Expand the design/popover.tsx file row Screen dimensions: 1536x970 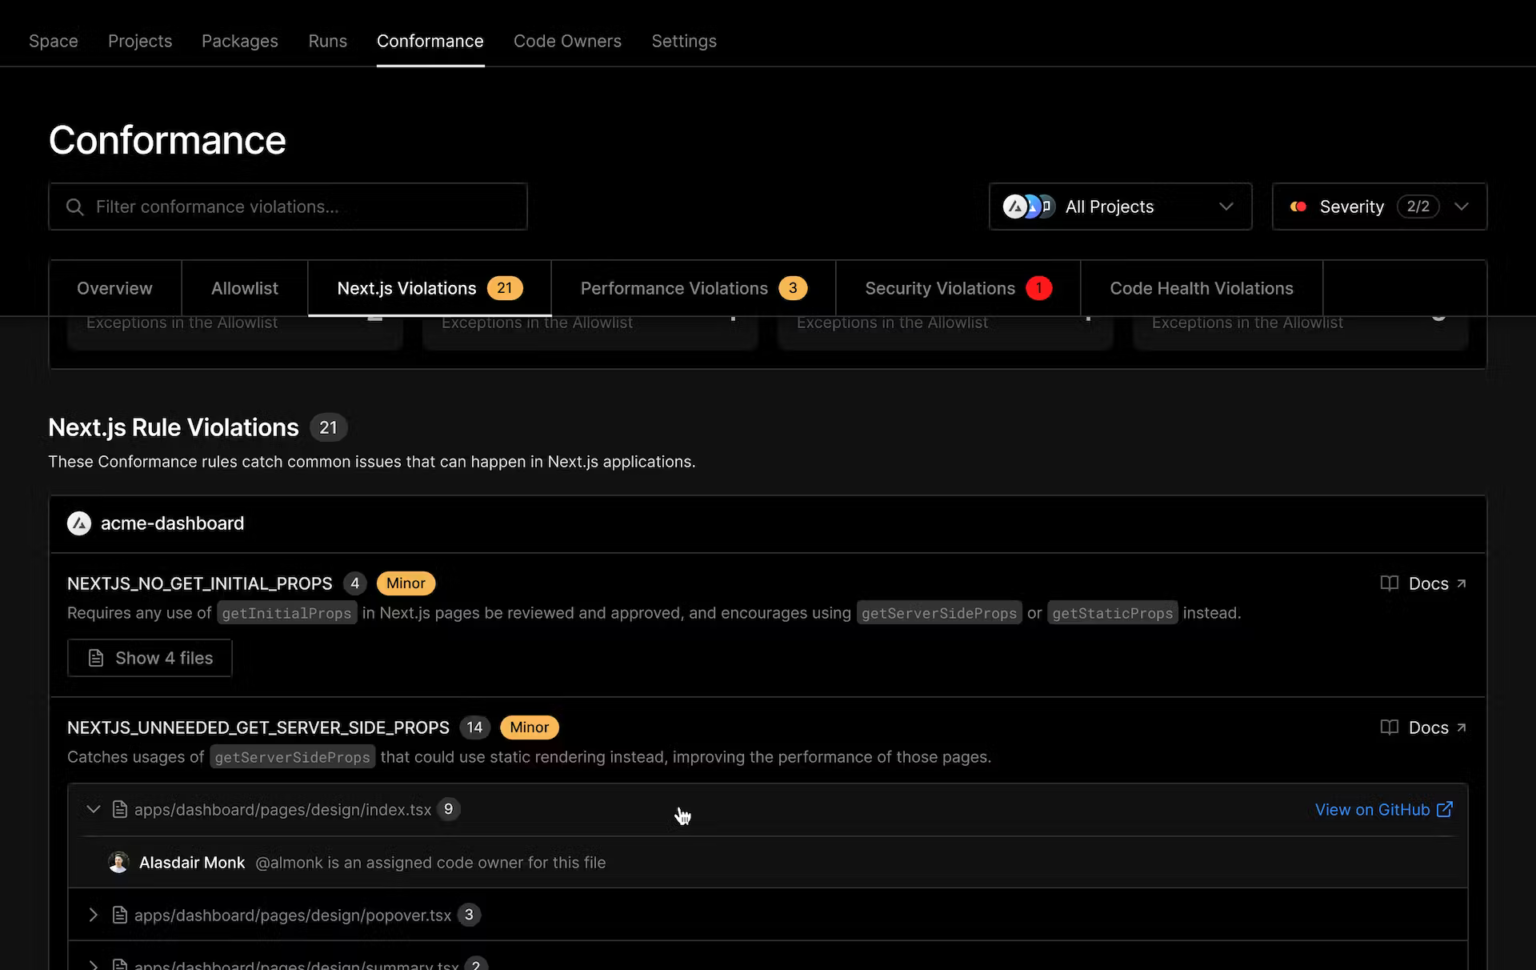[x=93, y=915]
